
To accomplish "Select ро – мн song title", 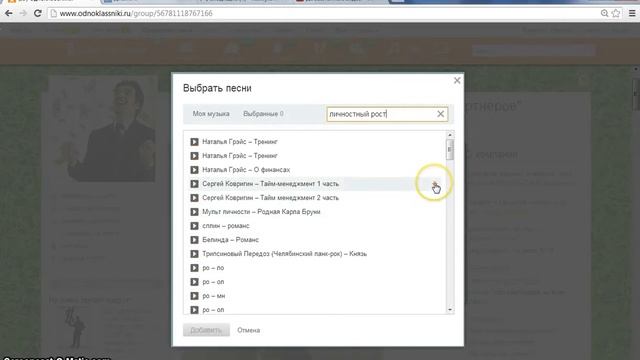I will tap(213, 296).
